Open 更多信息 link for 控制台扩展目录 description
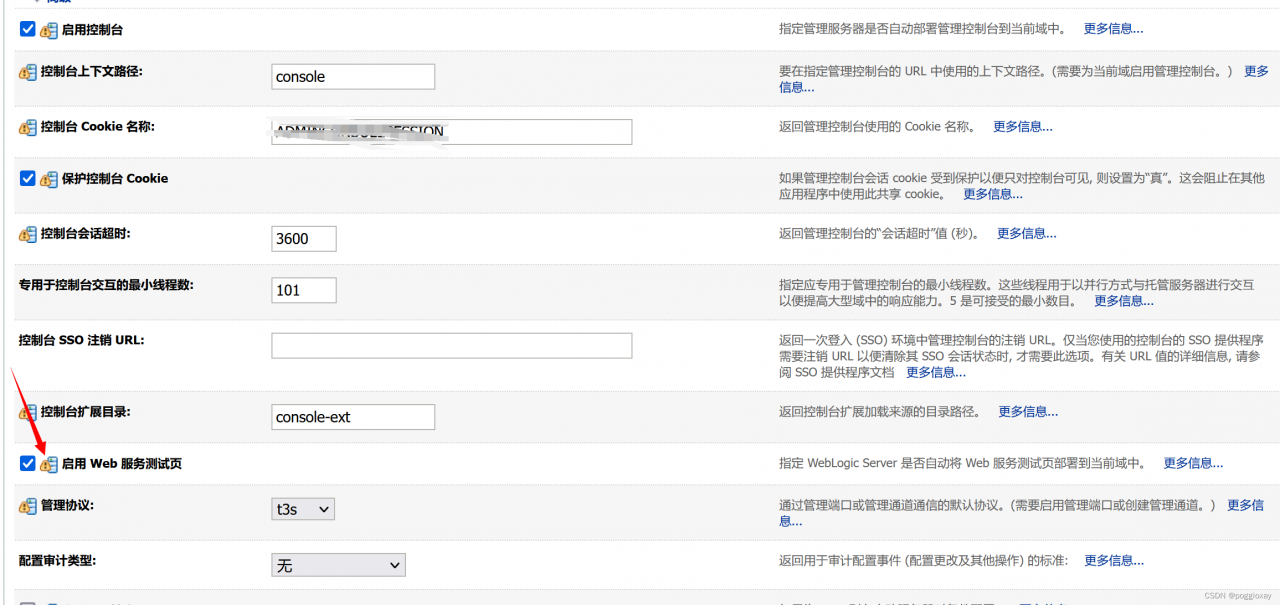Screen dimensions: 1280x605 tap(1028, 411)
